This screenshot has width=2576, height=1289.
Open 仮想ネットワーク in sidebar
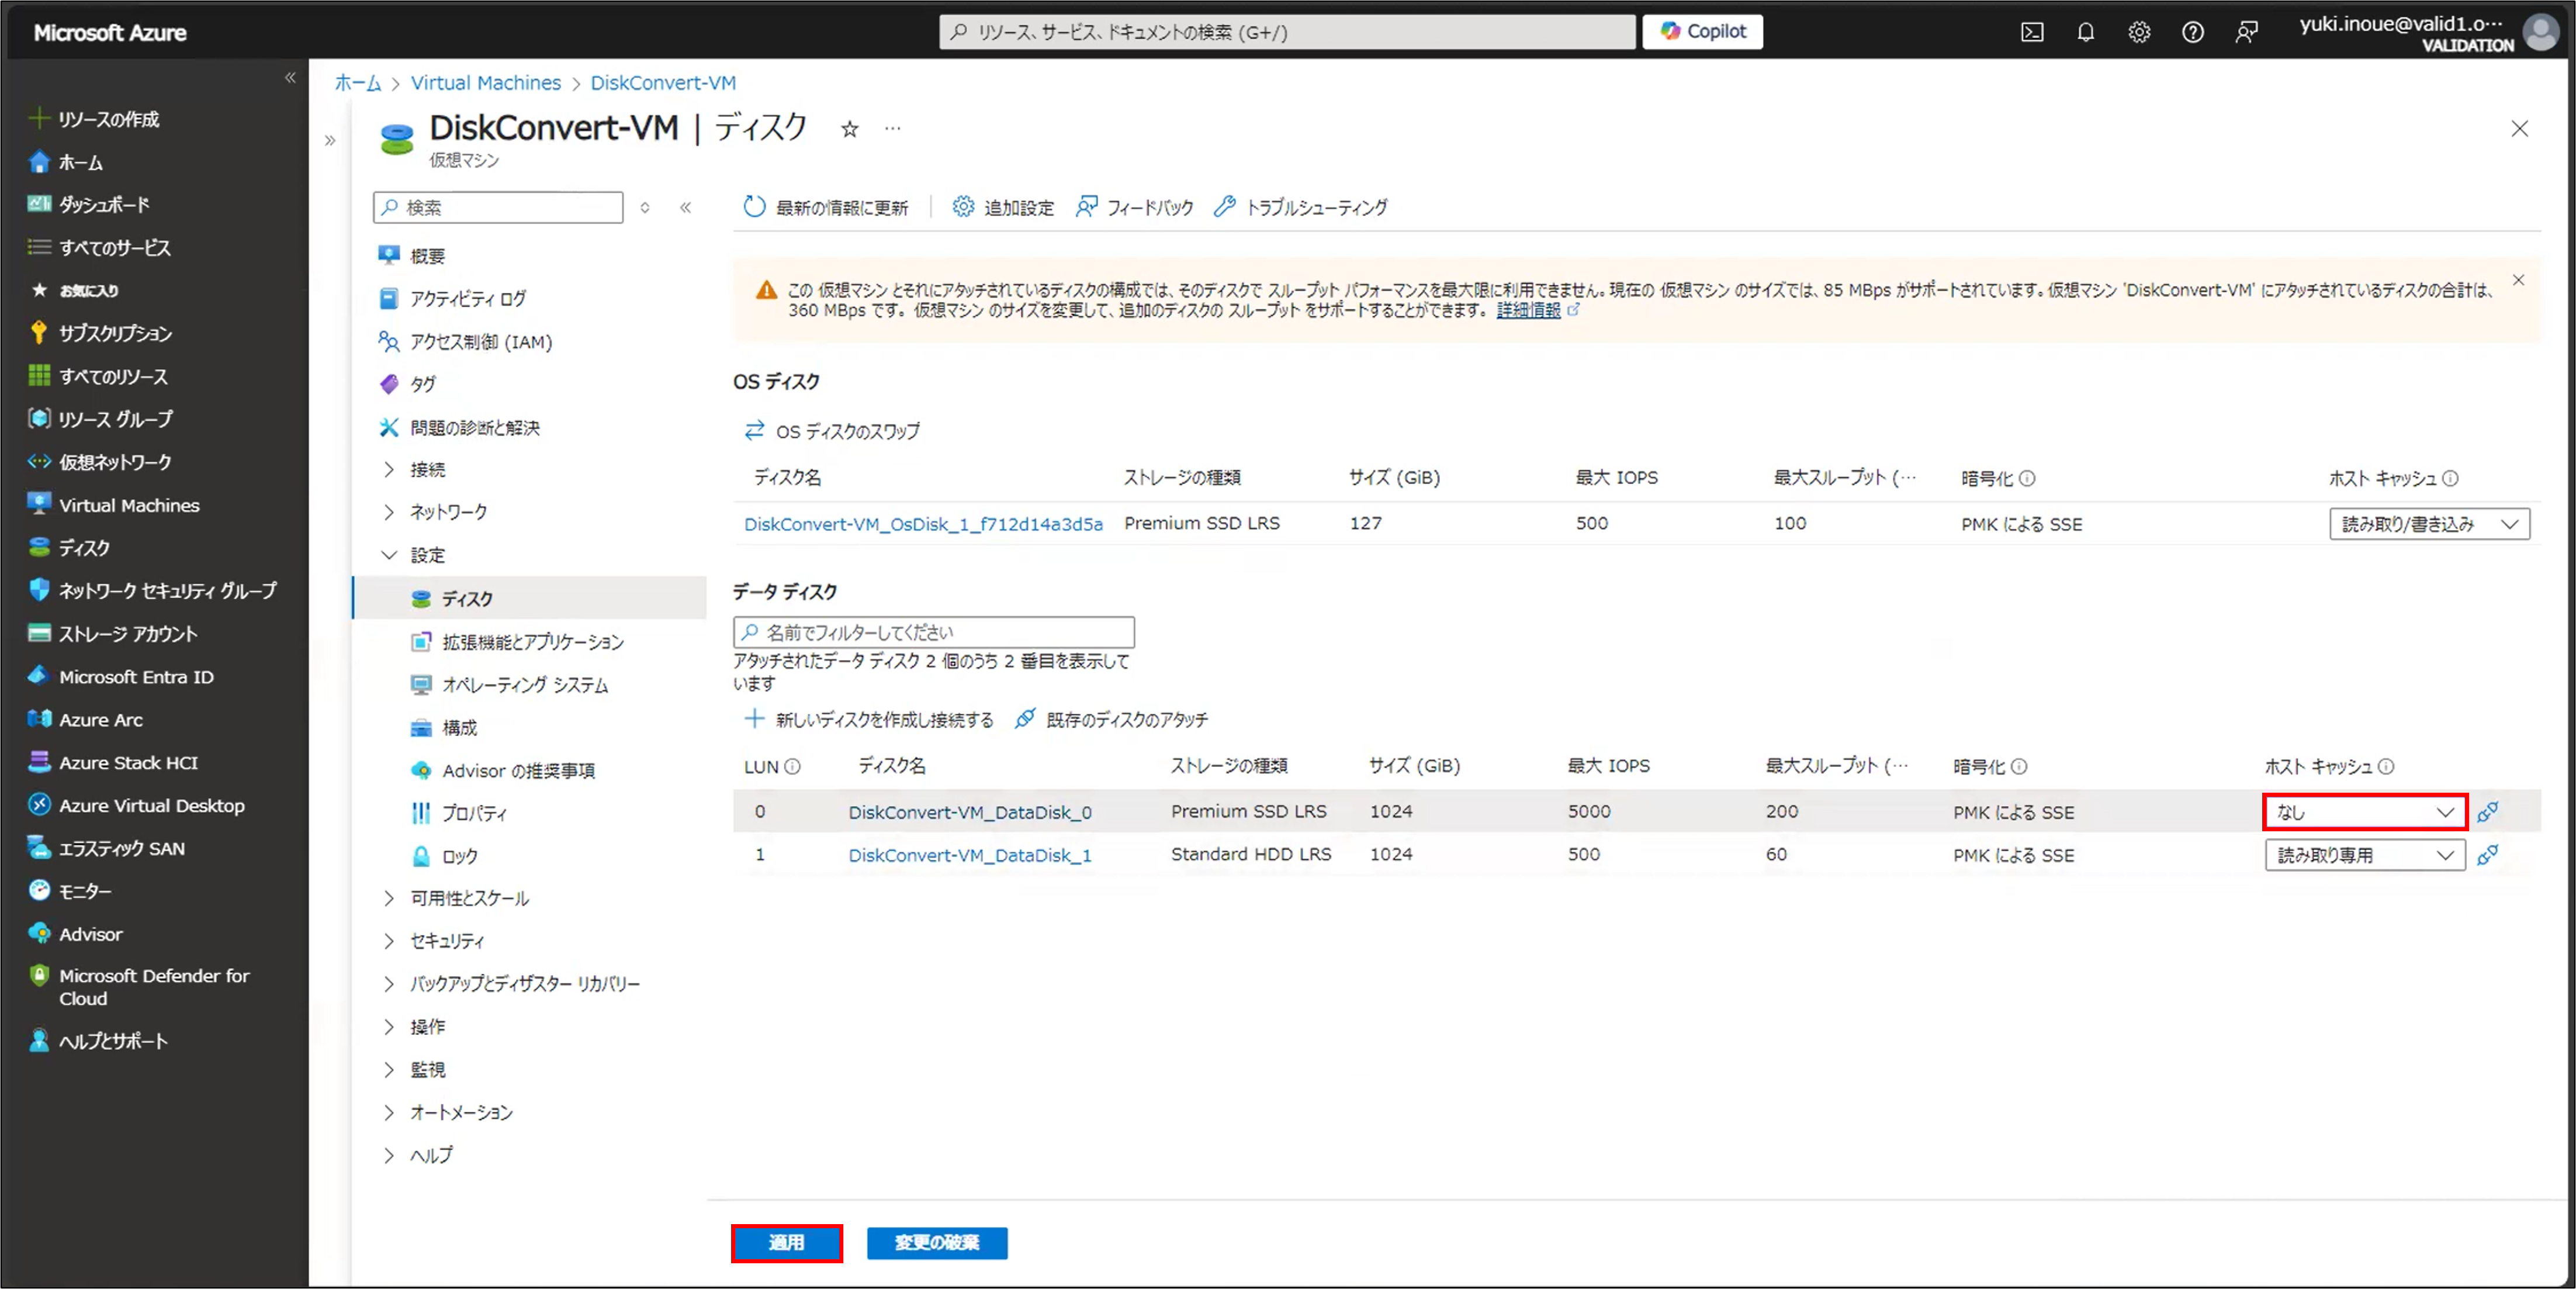coord(100,462)
